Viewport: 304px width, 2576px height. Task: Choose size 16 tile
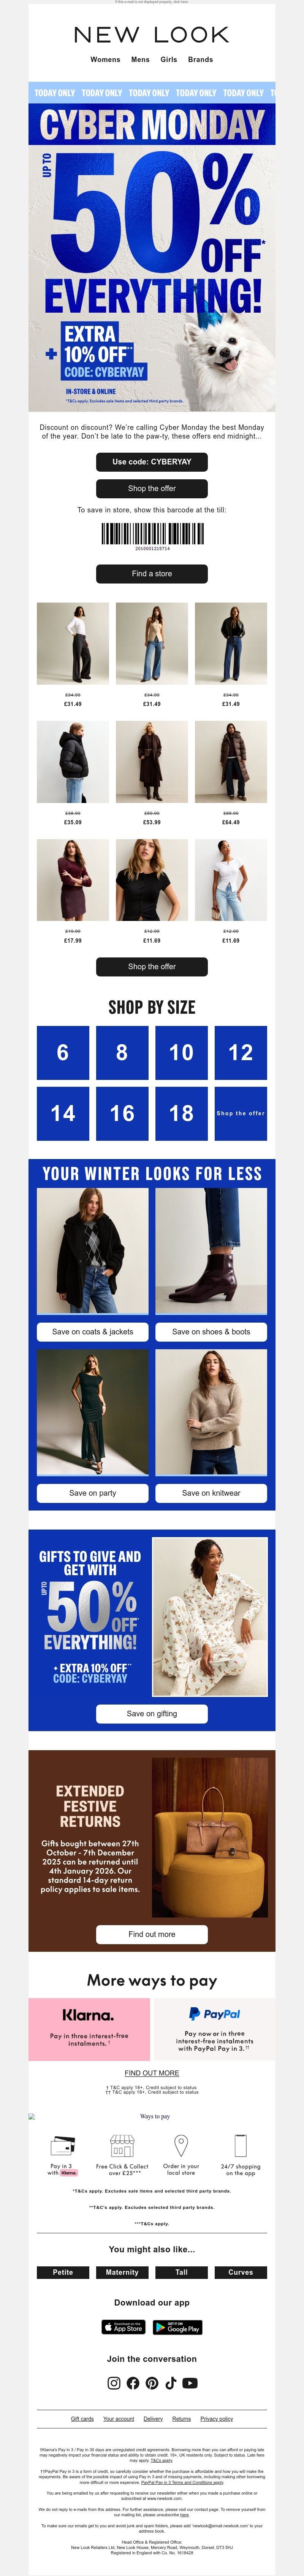coord(122,1113)
